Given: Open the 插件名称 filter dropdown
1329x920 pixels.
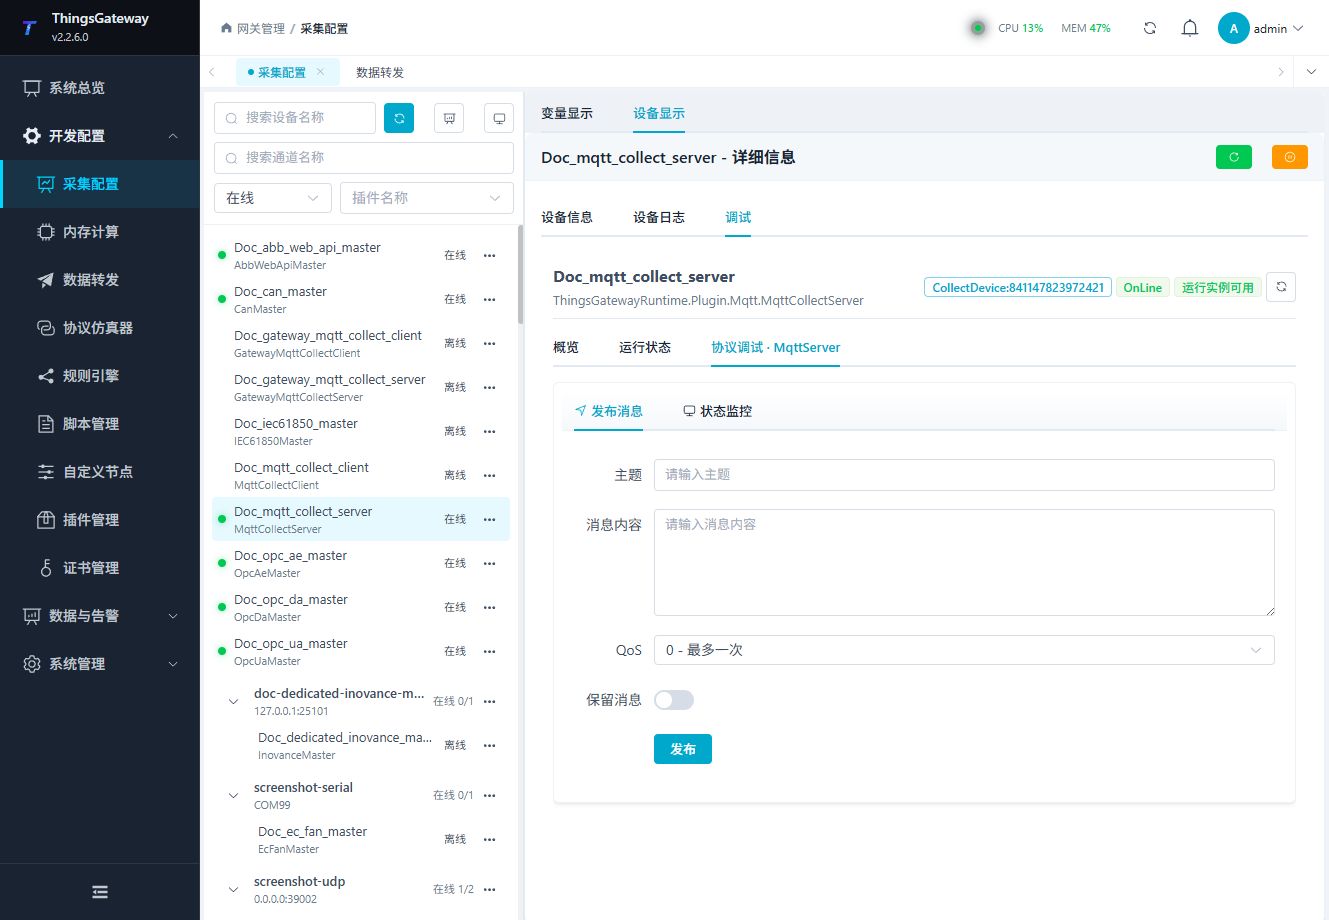Looking at the screenshot, I should tap(427, 198).
